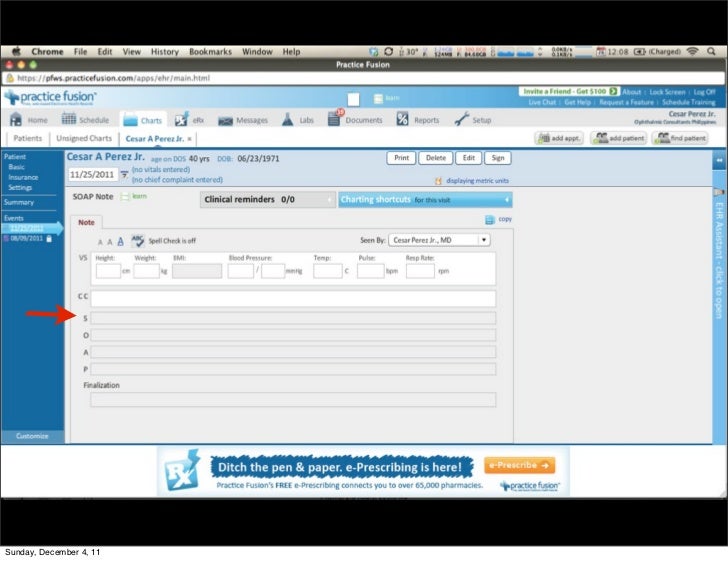Click the Lock Screen link
This screenshot has width=728, height=561.
click(x=667, y=92)
